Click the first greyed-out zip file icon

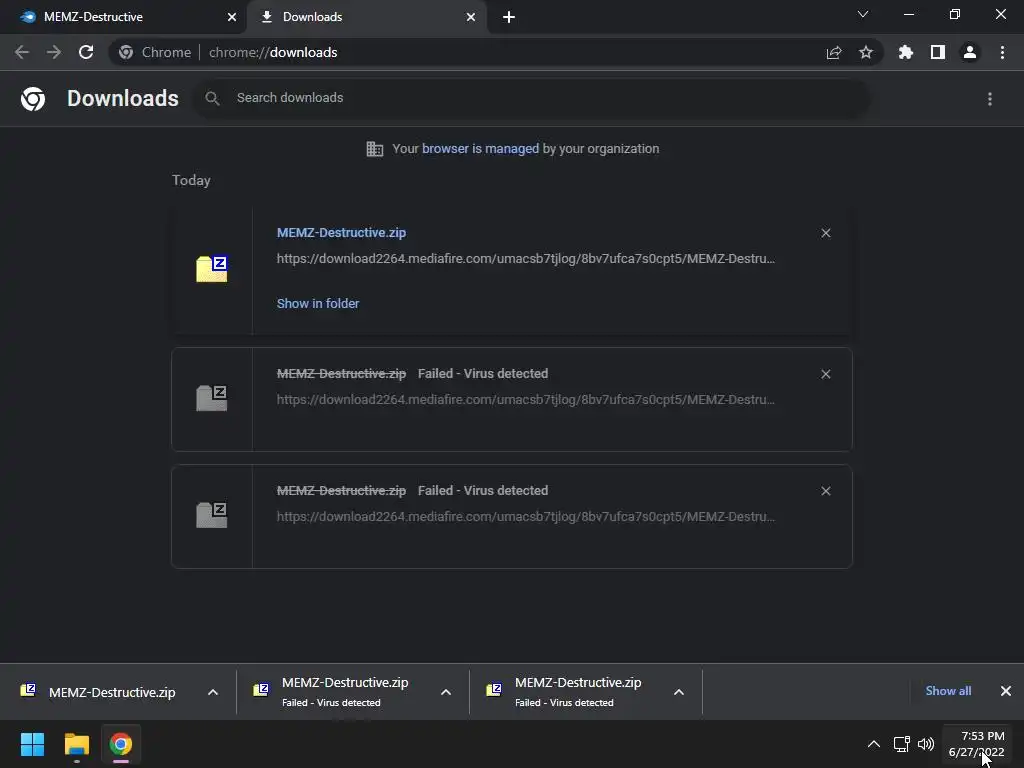pyautogui.click(x=212, y=398)
